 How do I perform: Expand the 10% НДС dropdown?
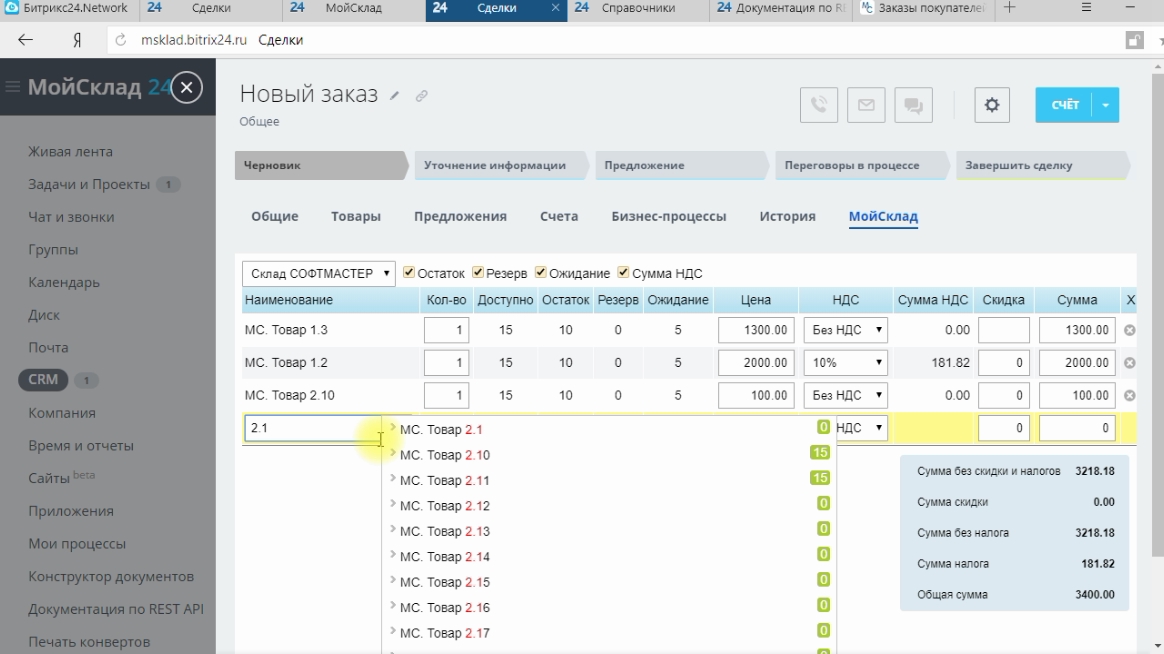point(846,363)
